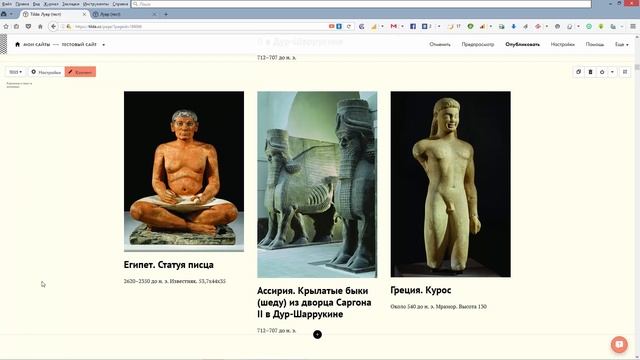Image resolution: width=640 pixels, height=360 pixels.
Task: Click the browser back arrow button
Action: tap(53, 27)
